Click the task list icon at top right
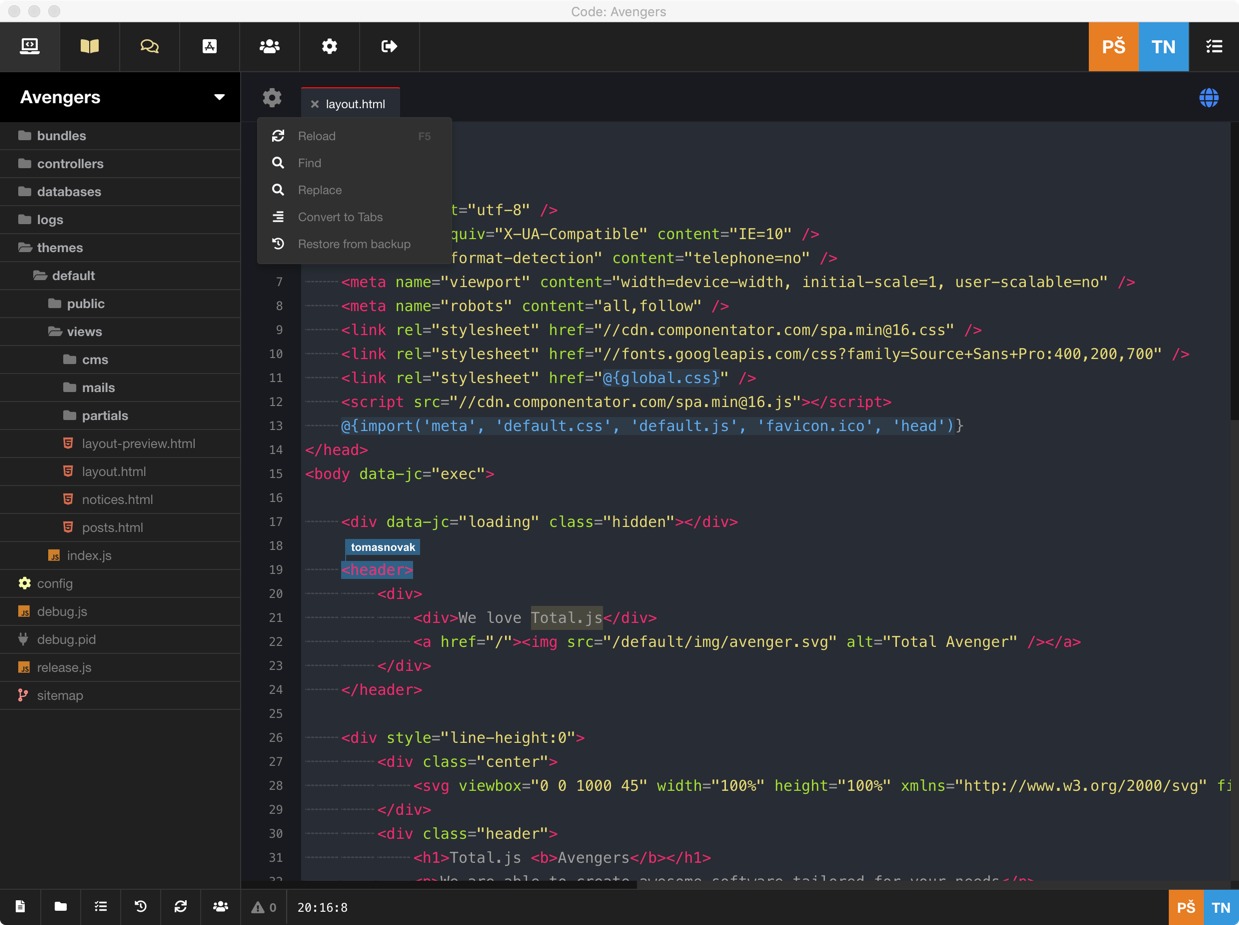 click(1213, 46)
